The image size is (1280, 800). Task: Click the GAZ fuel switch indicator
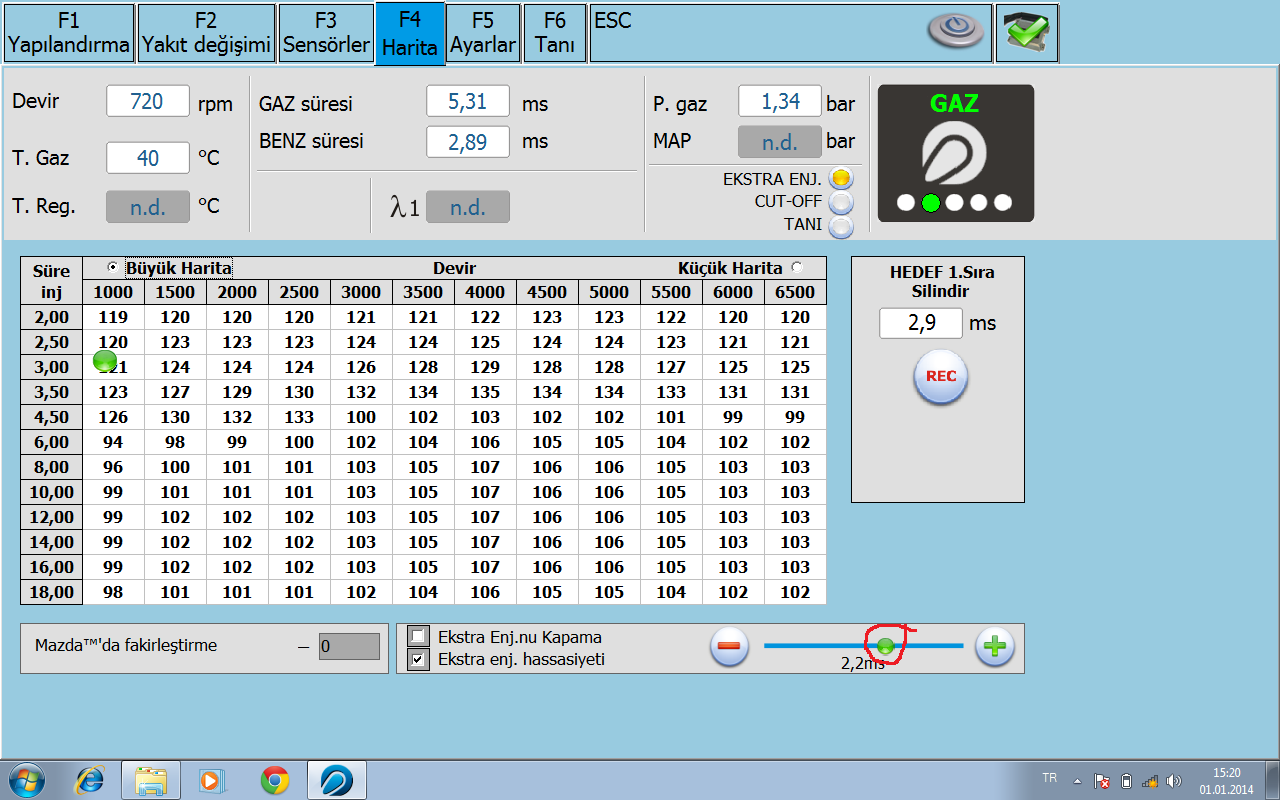click(955, 153)
